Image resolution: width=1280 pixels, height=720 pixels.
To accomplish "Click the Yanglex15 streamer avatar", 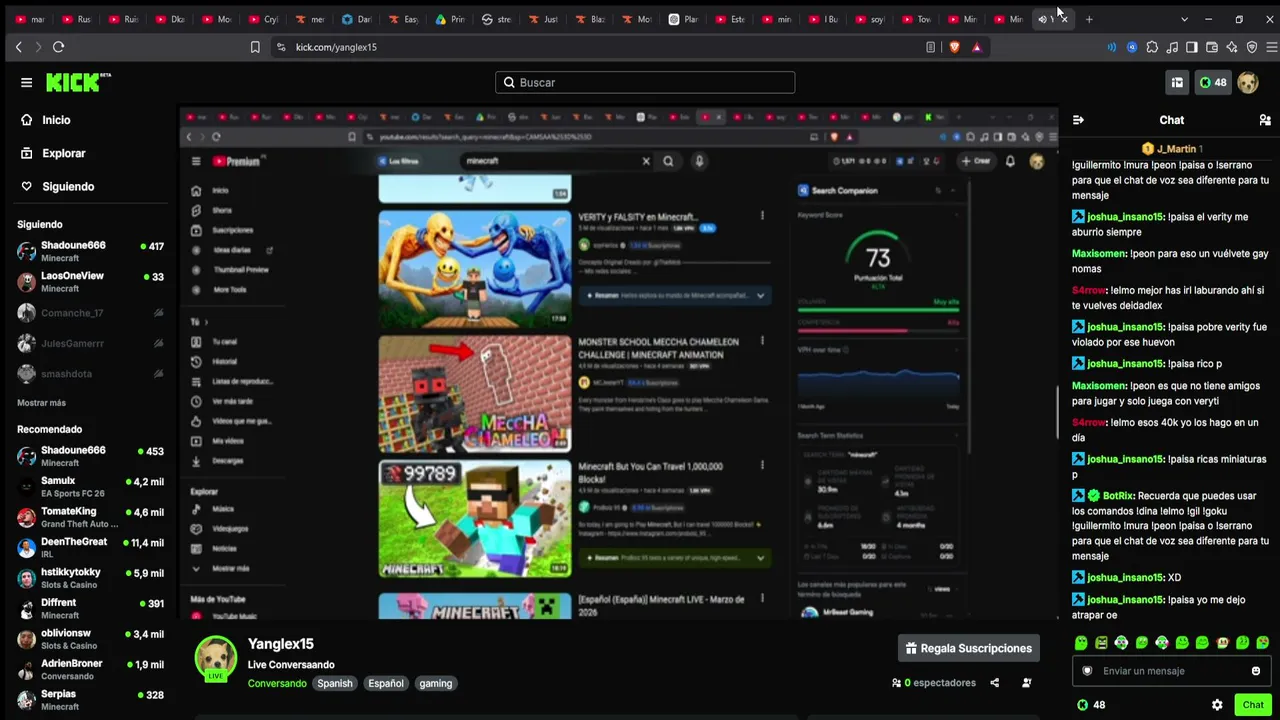I will (x=215, y=658).
